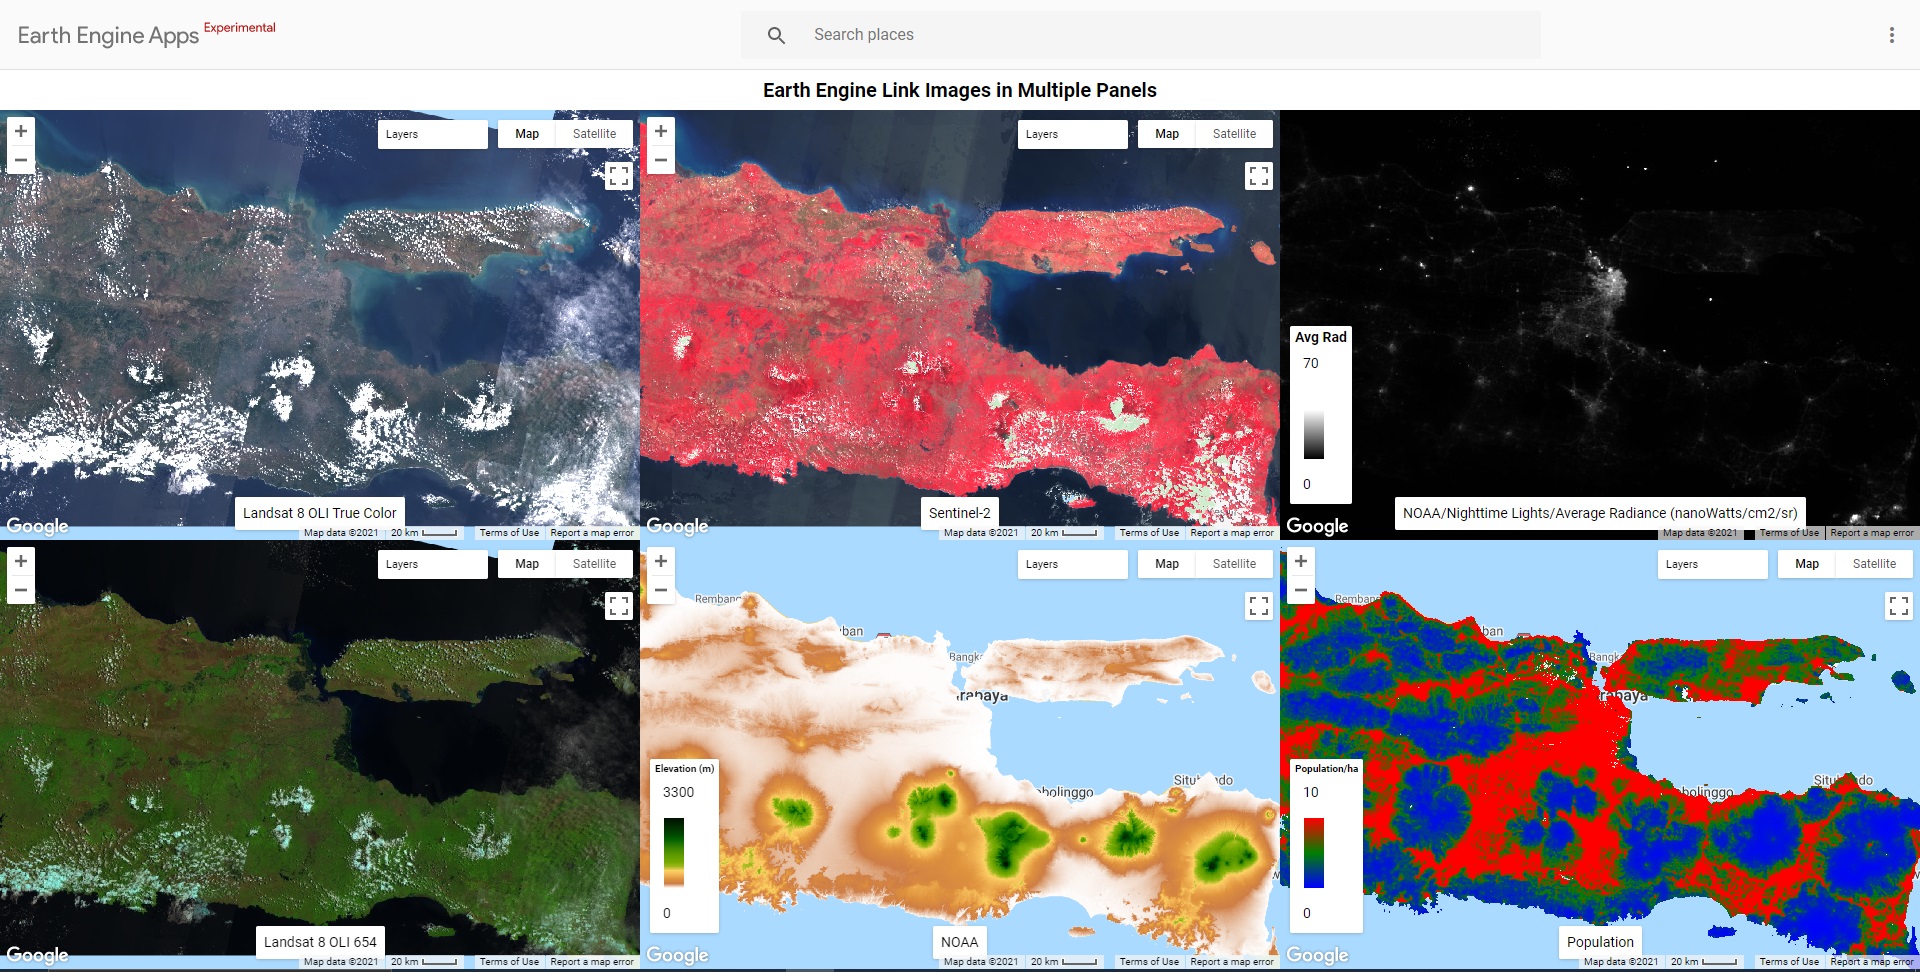Viewport: 1920px width, 972px height.
Task: Click the Population panel label
Action: tap(1600, 942)
